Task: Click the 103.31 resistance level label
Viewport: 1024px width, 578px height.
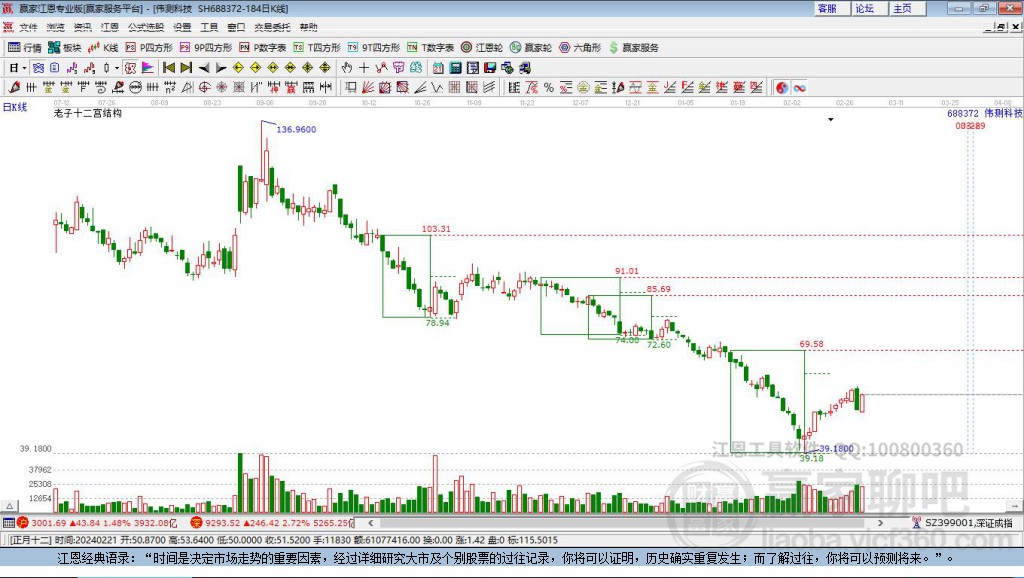Action: tap(436, 229)
